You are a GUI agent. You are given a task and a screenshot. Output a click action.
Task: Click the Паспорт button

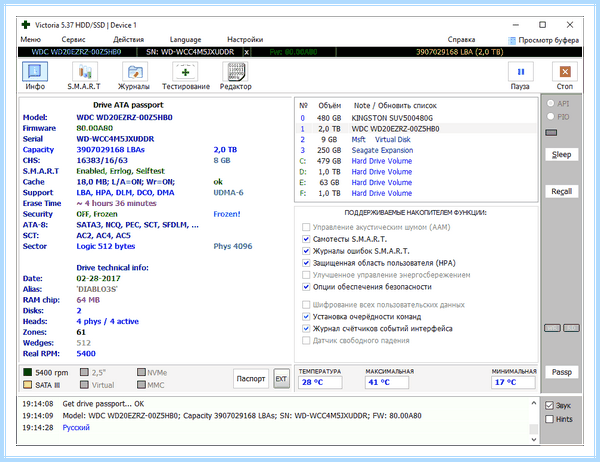[x=251, y=379]
